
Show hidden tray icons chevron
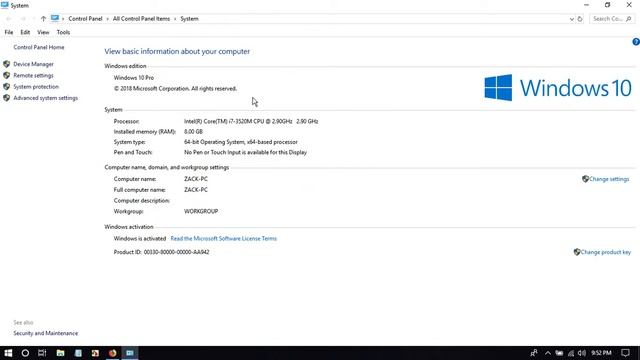tap(548, 353)
